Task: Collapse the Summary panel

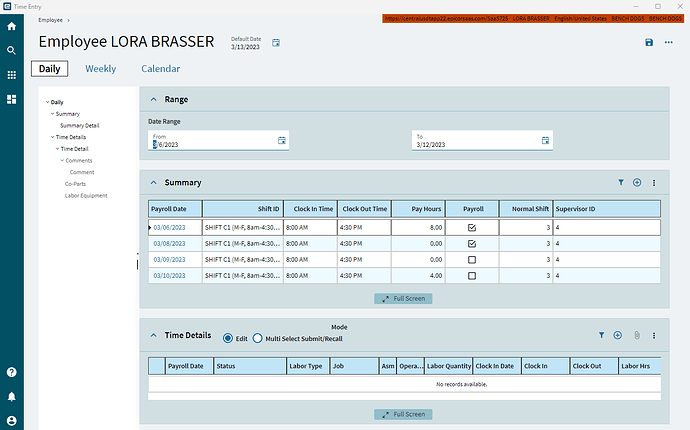Action: (154, 182)
